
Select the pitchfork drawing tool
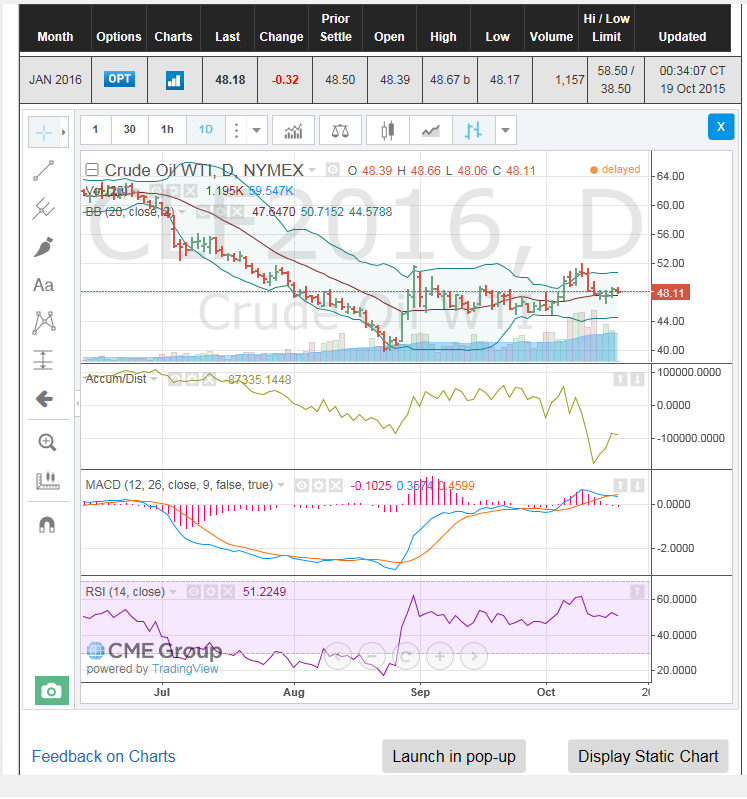43,209
